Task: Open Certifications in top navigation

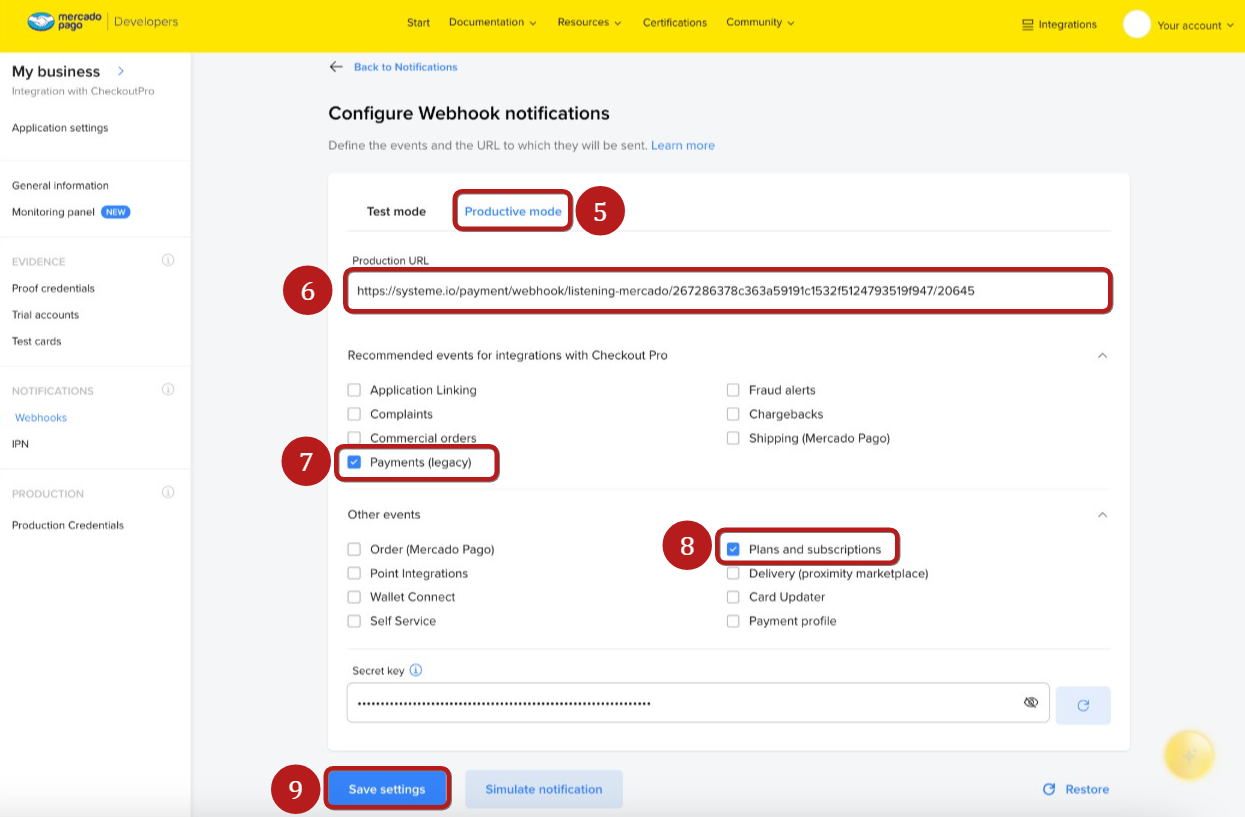Action: click(x=675, y=22)
